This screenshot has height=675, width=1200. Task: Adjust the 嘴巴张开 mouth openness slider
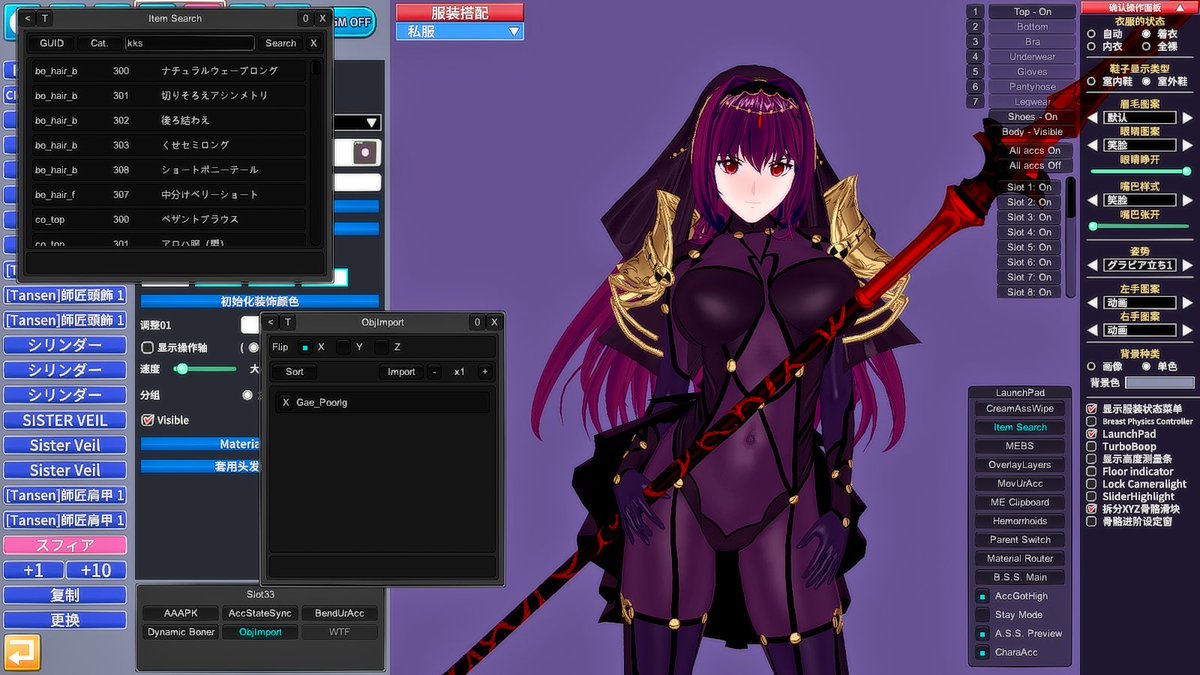(1140, 226)
